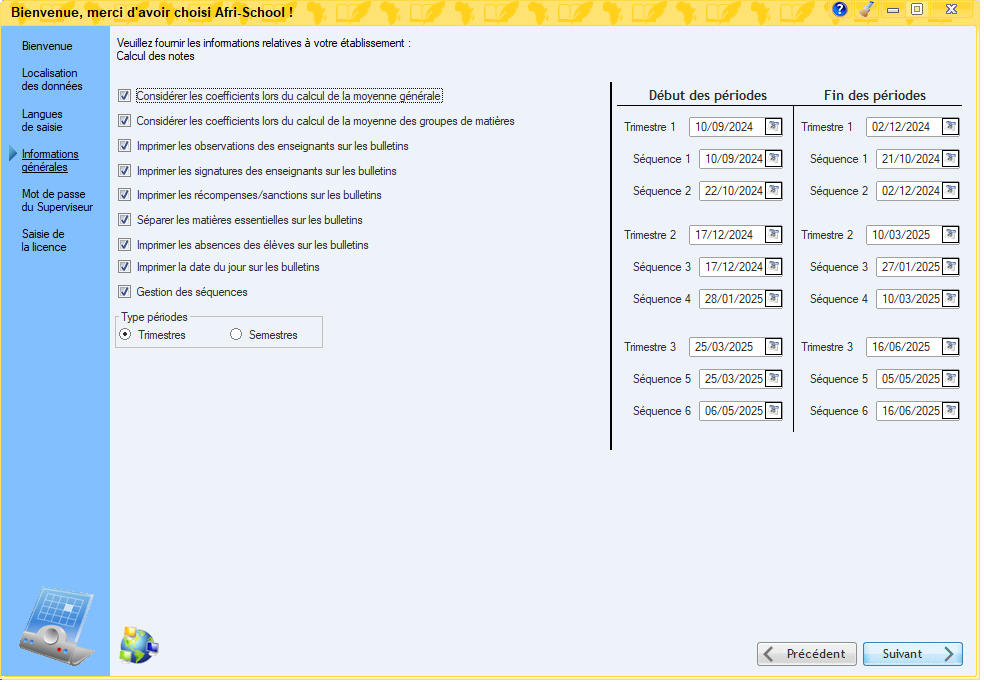Open calendar icon for Séquence 2 end date
This screenshot has width=984, height=682.
(953, 191)
